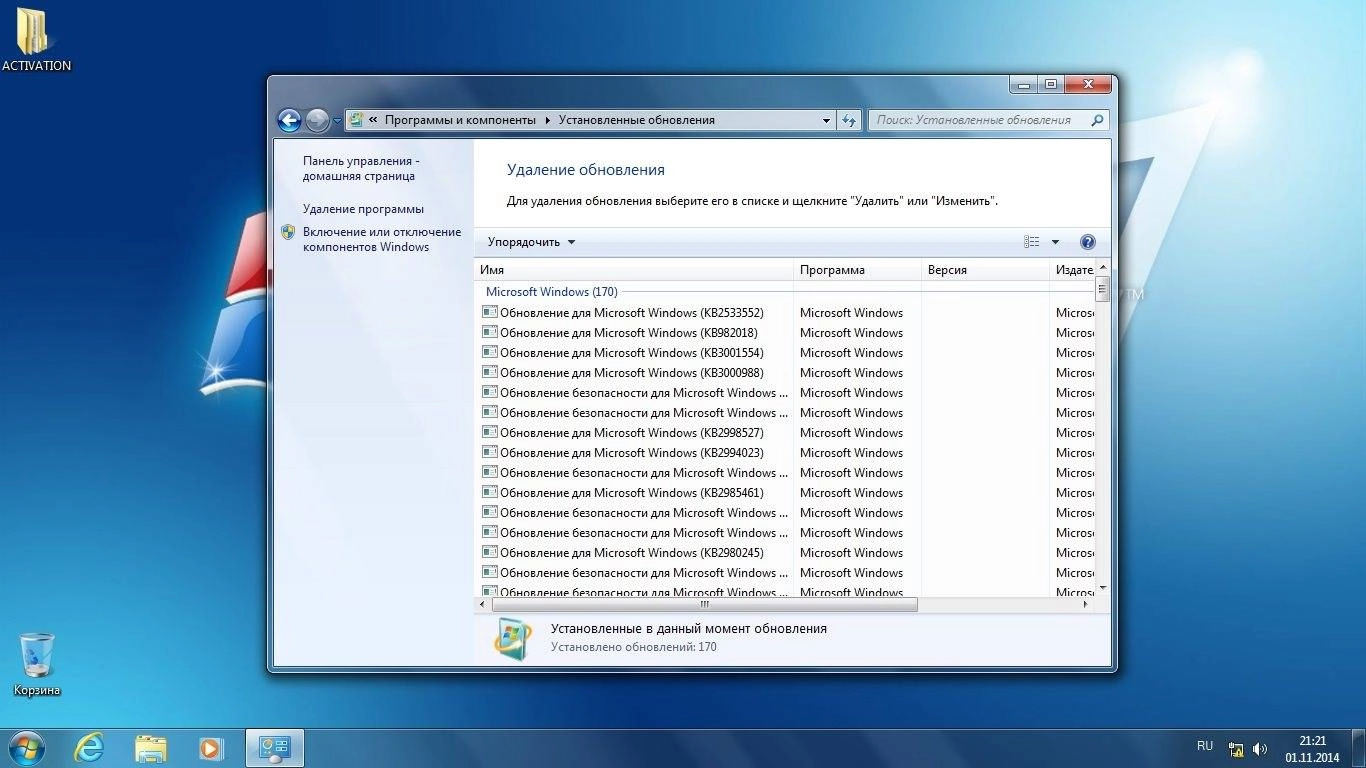Open Удаление программы link
This screenshot has width=1366, height=768.
[363, 209]
